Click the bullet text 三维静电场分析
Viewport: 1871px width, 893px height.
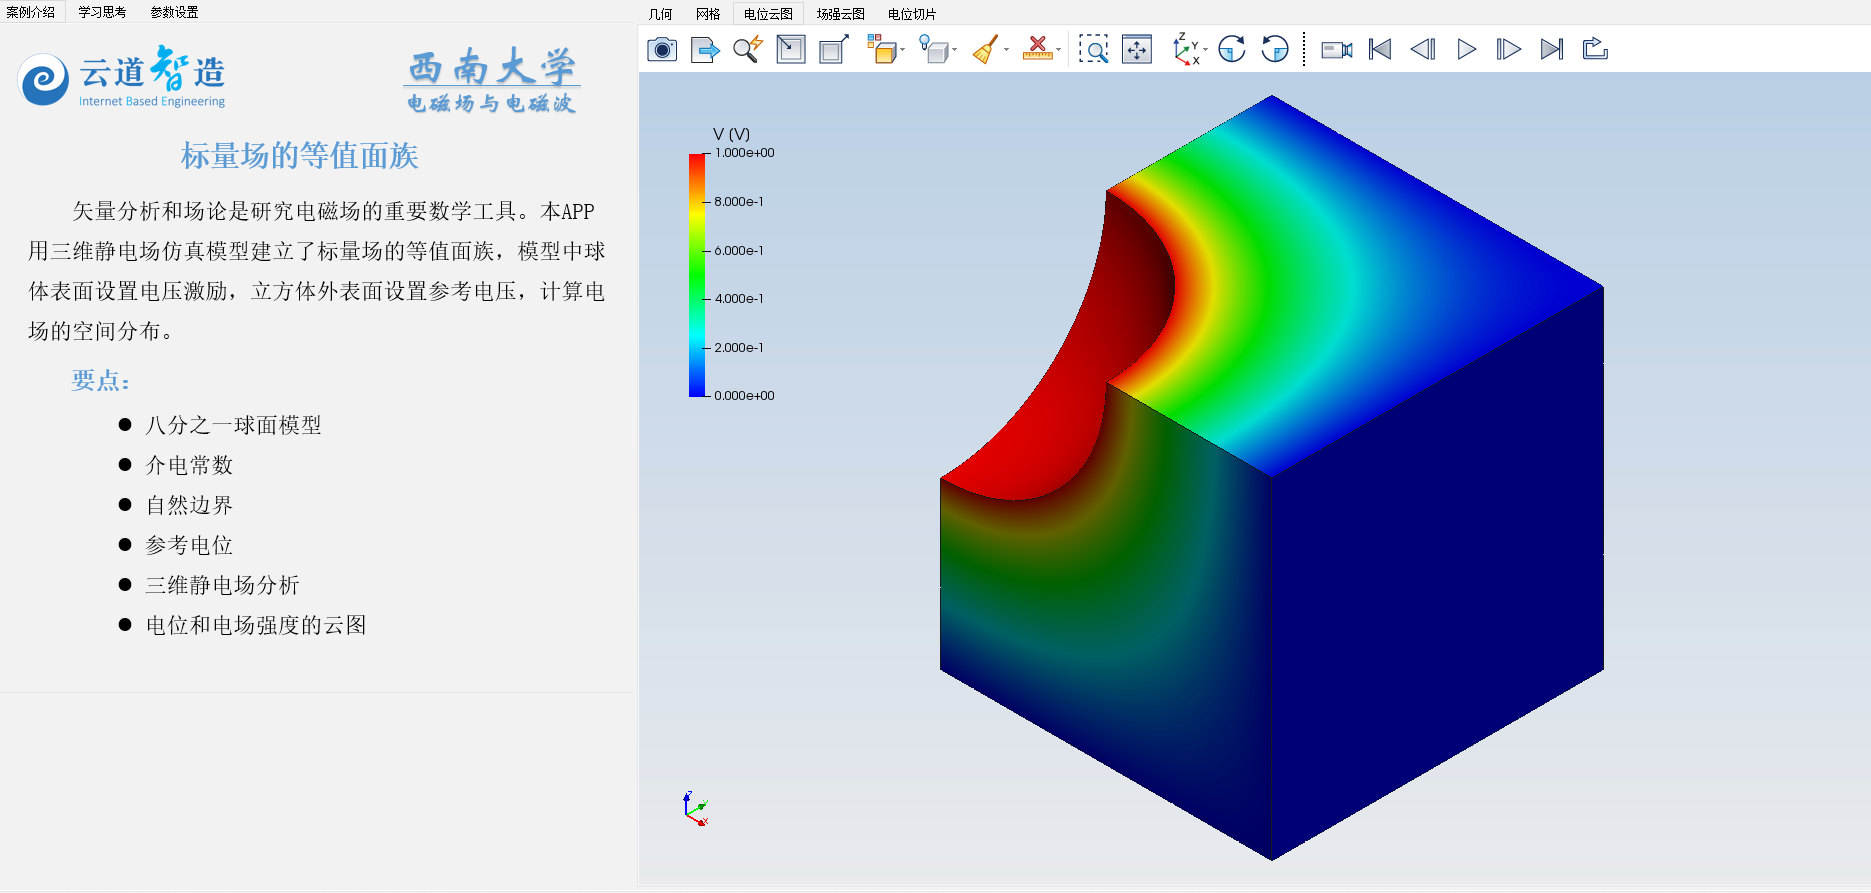click(x=222, y=585)
